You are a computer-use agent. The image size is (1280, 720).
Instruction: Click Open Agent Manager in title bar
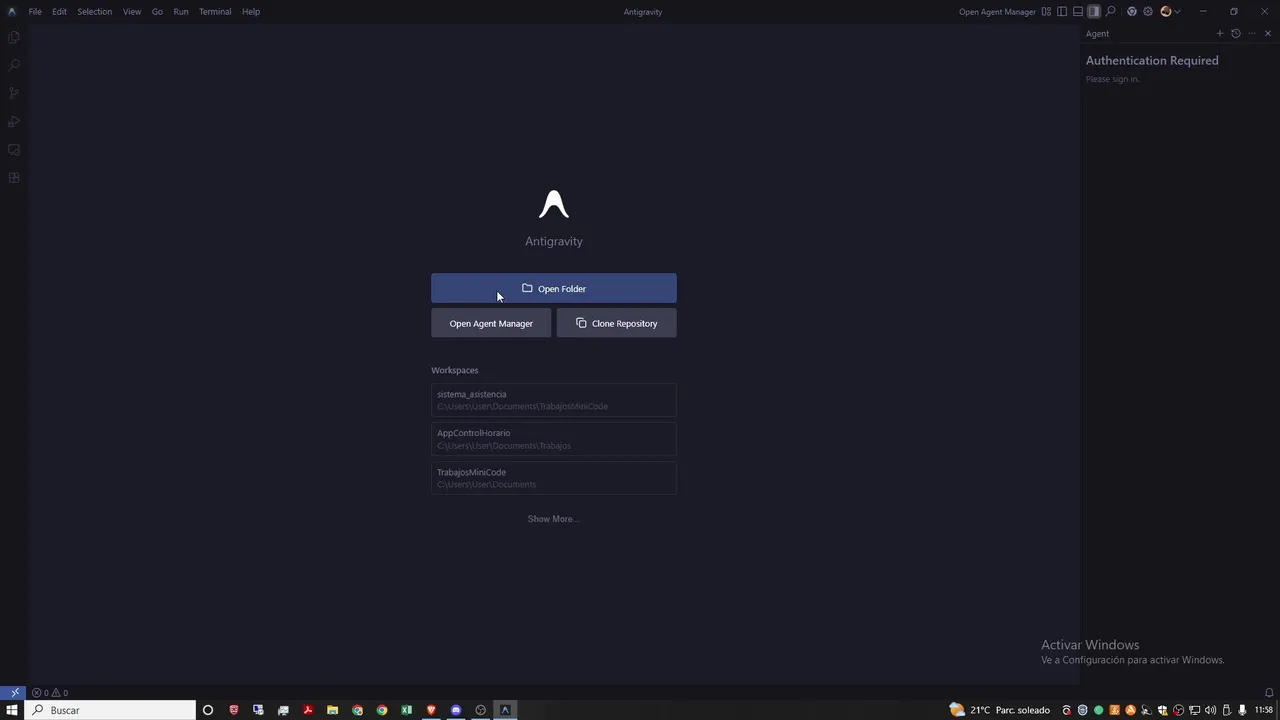pyautogui.click(x=997, y=11)
